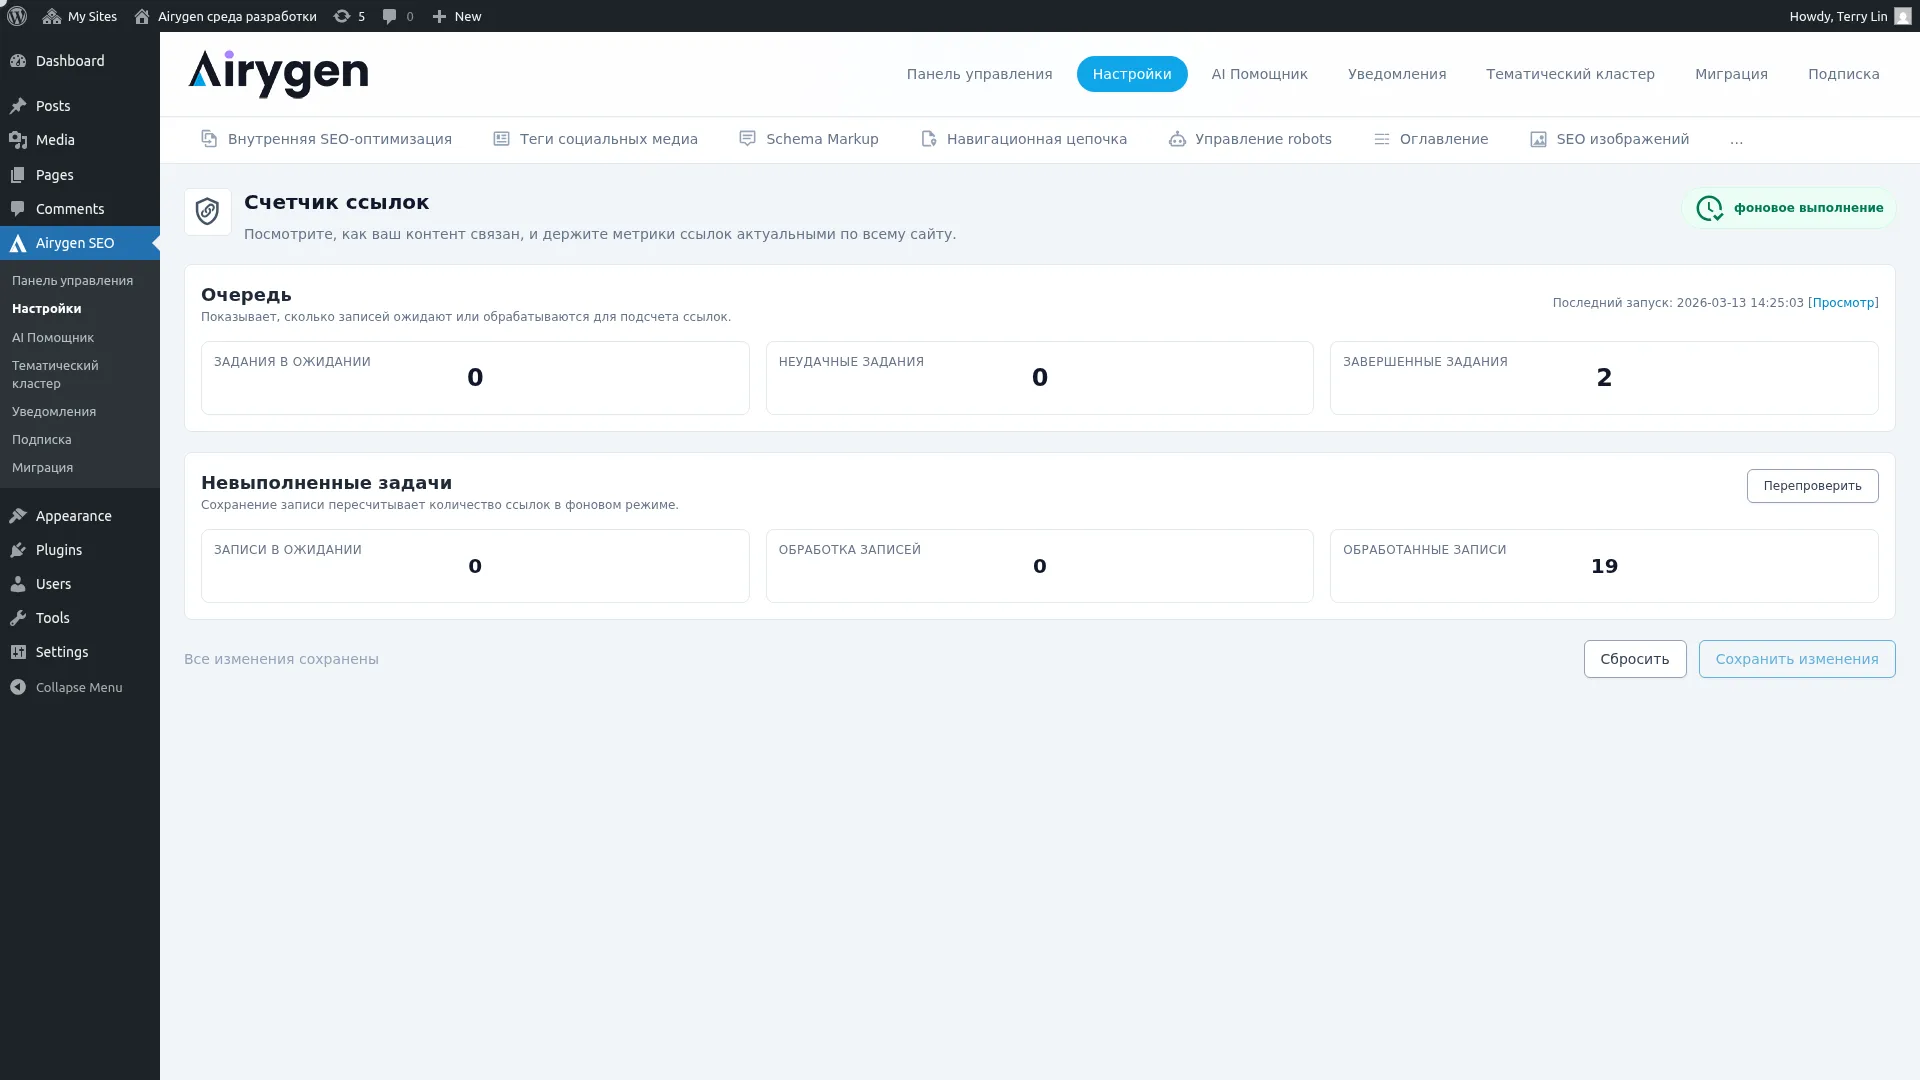Open the Просмотр last run link
This screenshot has height=1080, width=1920.
(1843, 303)
